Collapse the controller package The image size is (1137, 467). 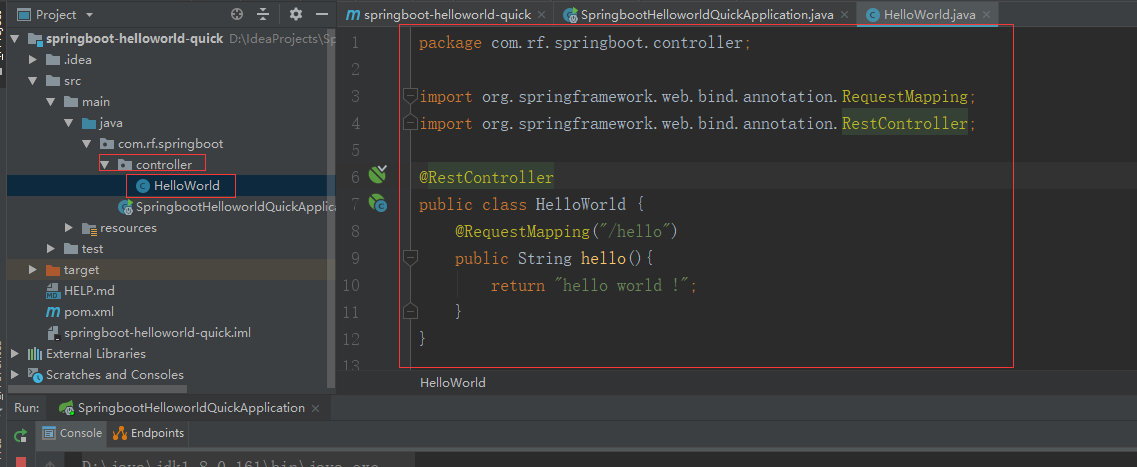click(104, 165)
